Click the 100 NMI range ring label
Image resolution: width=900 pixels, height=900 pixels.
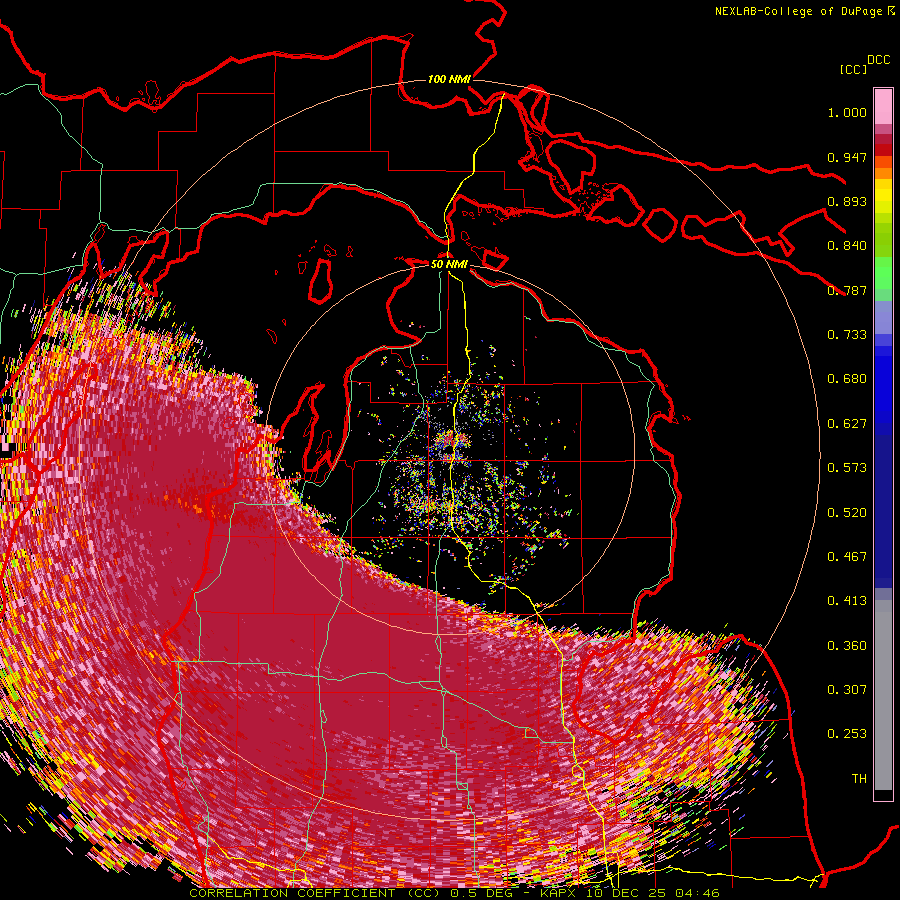(x=449, y=79)
